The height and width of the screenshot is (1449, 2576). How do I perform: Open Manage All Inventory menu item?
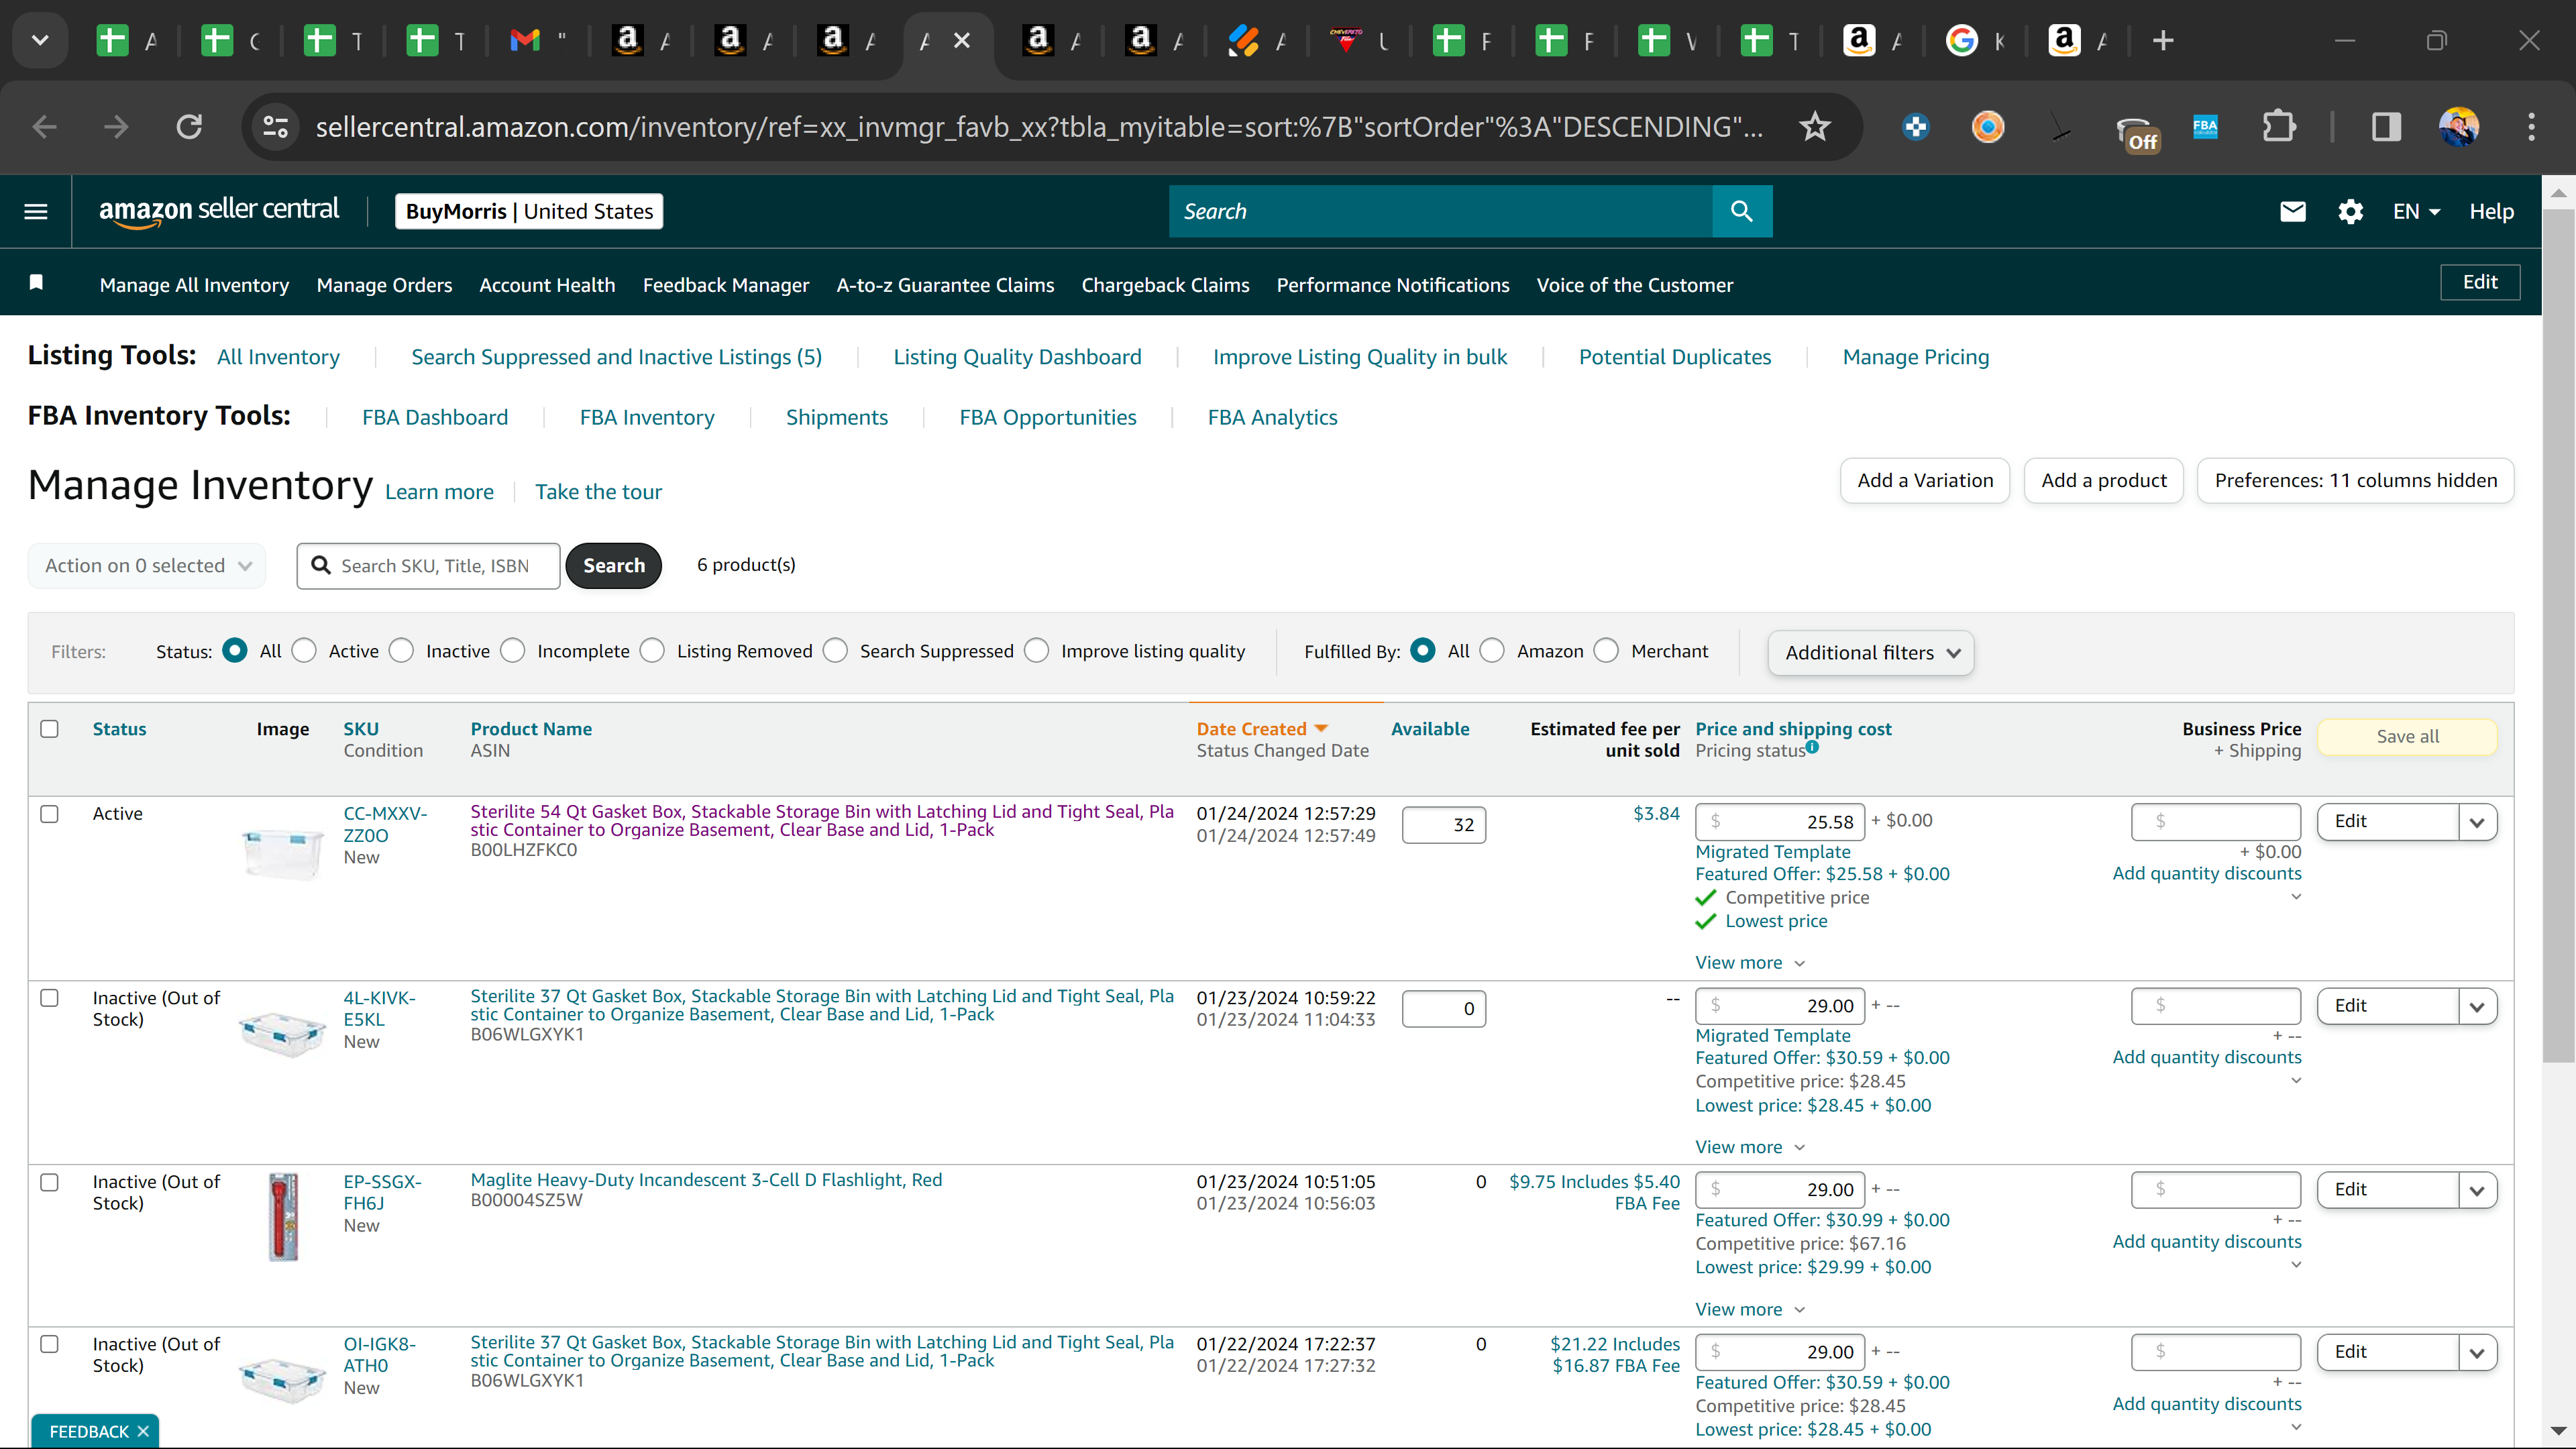pos(194,285)
